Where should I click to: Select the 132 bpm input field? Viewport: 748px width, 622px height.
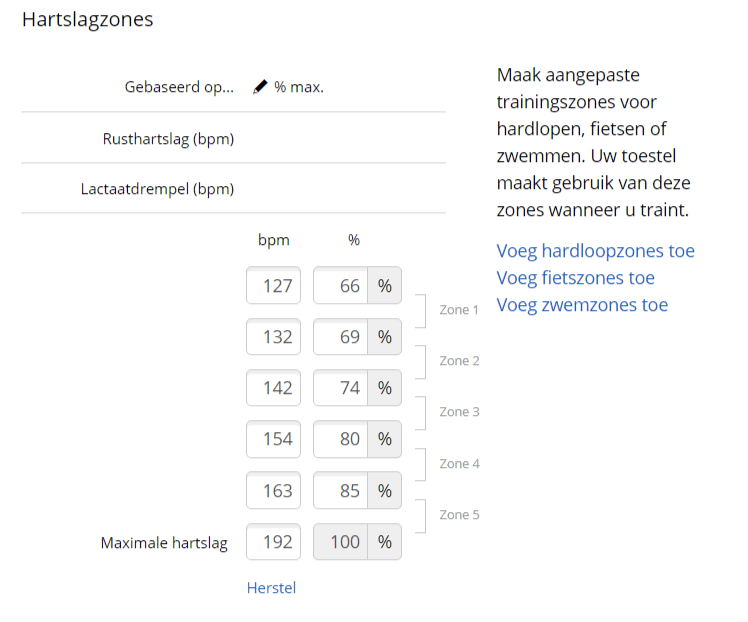point(274,337)
